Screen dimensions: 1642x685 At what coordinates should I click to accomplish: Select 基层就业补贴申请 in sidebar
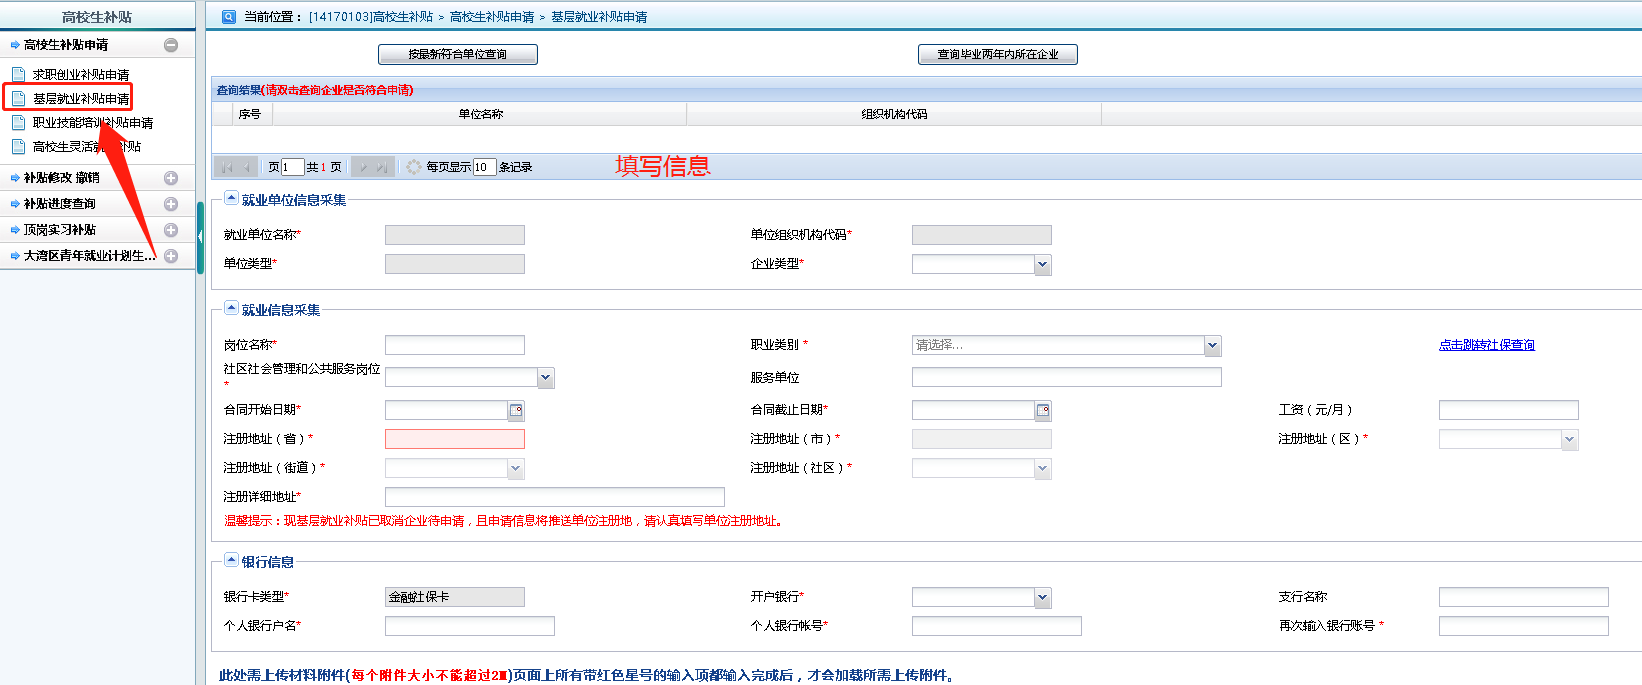[x=81, y=99]
